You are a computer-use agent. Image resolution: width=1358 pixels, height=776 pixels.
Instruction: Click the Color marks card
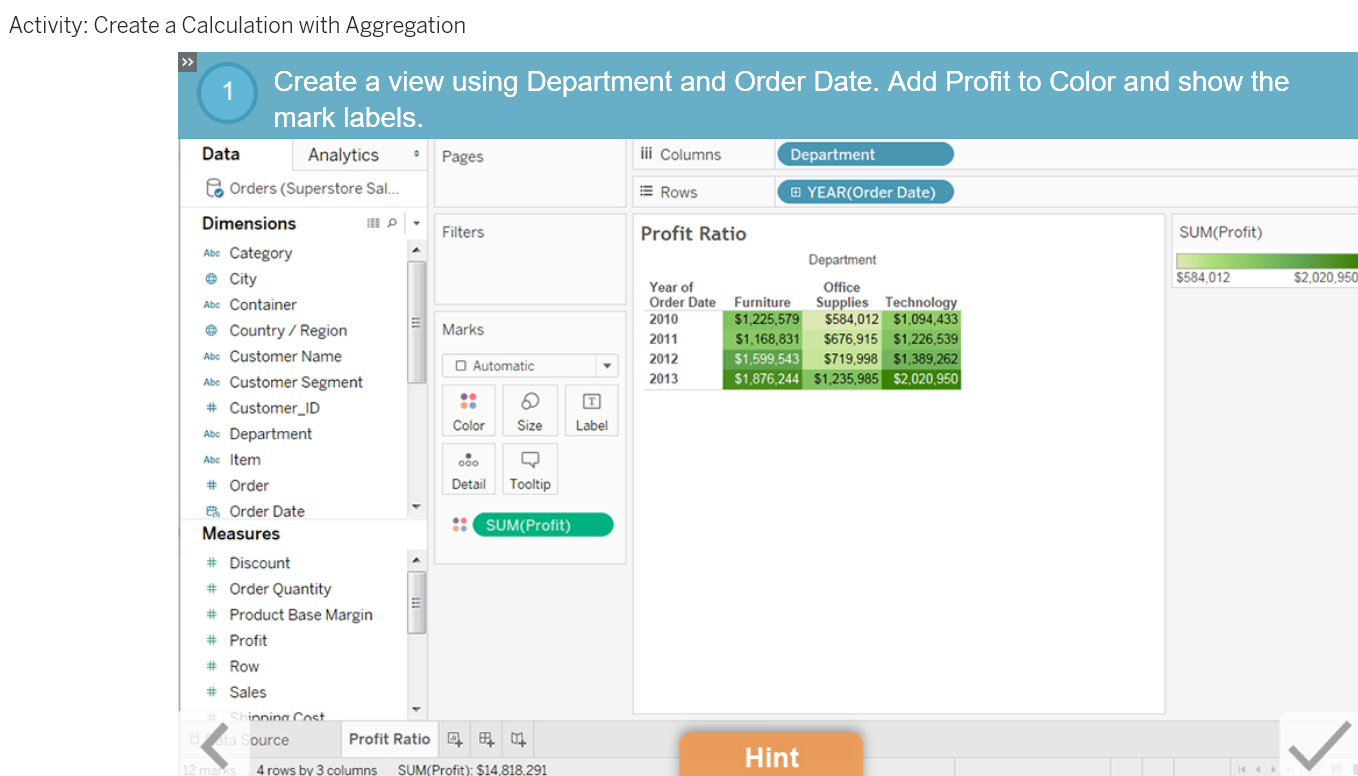click(x=468, y=410)
